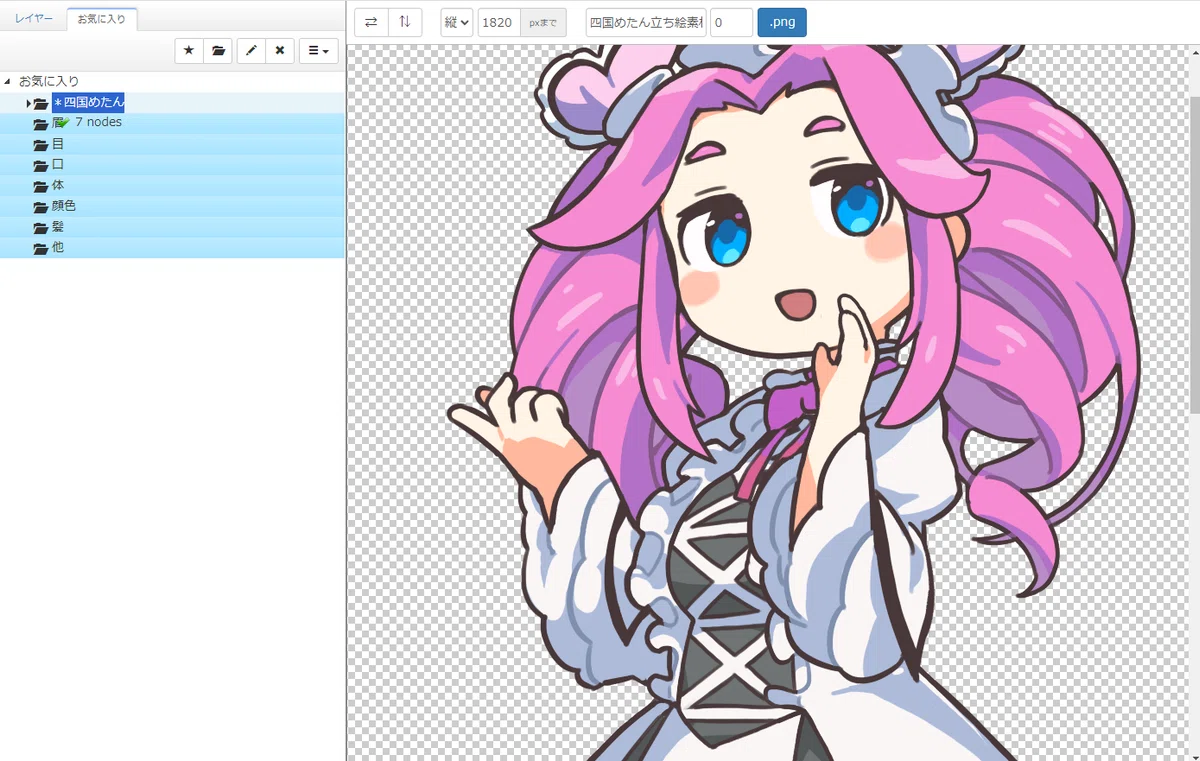Screen dimensions: 1200x761
Task: Open the hamburger list menu dropdown
Action: pos(319,50)
